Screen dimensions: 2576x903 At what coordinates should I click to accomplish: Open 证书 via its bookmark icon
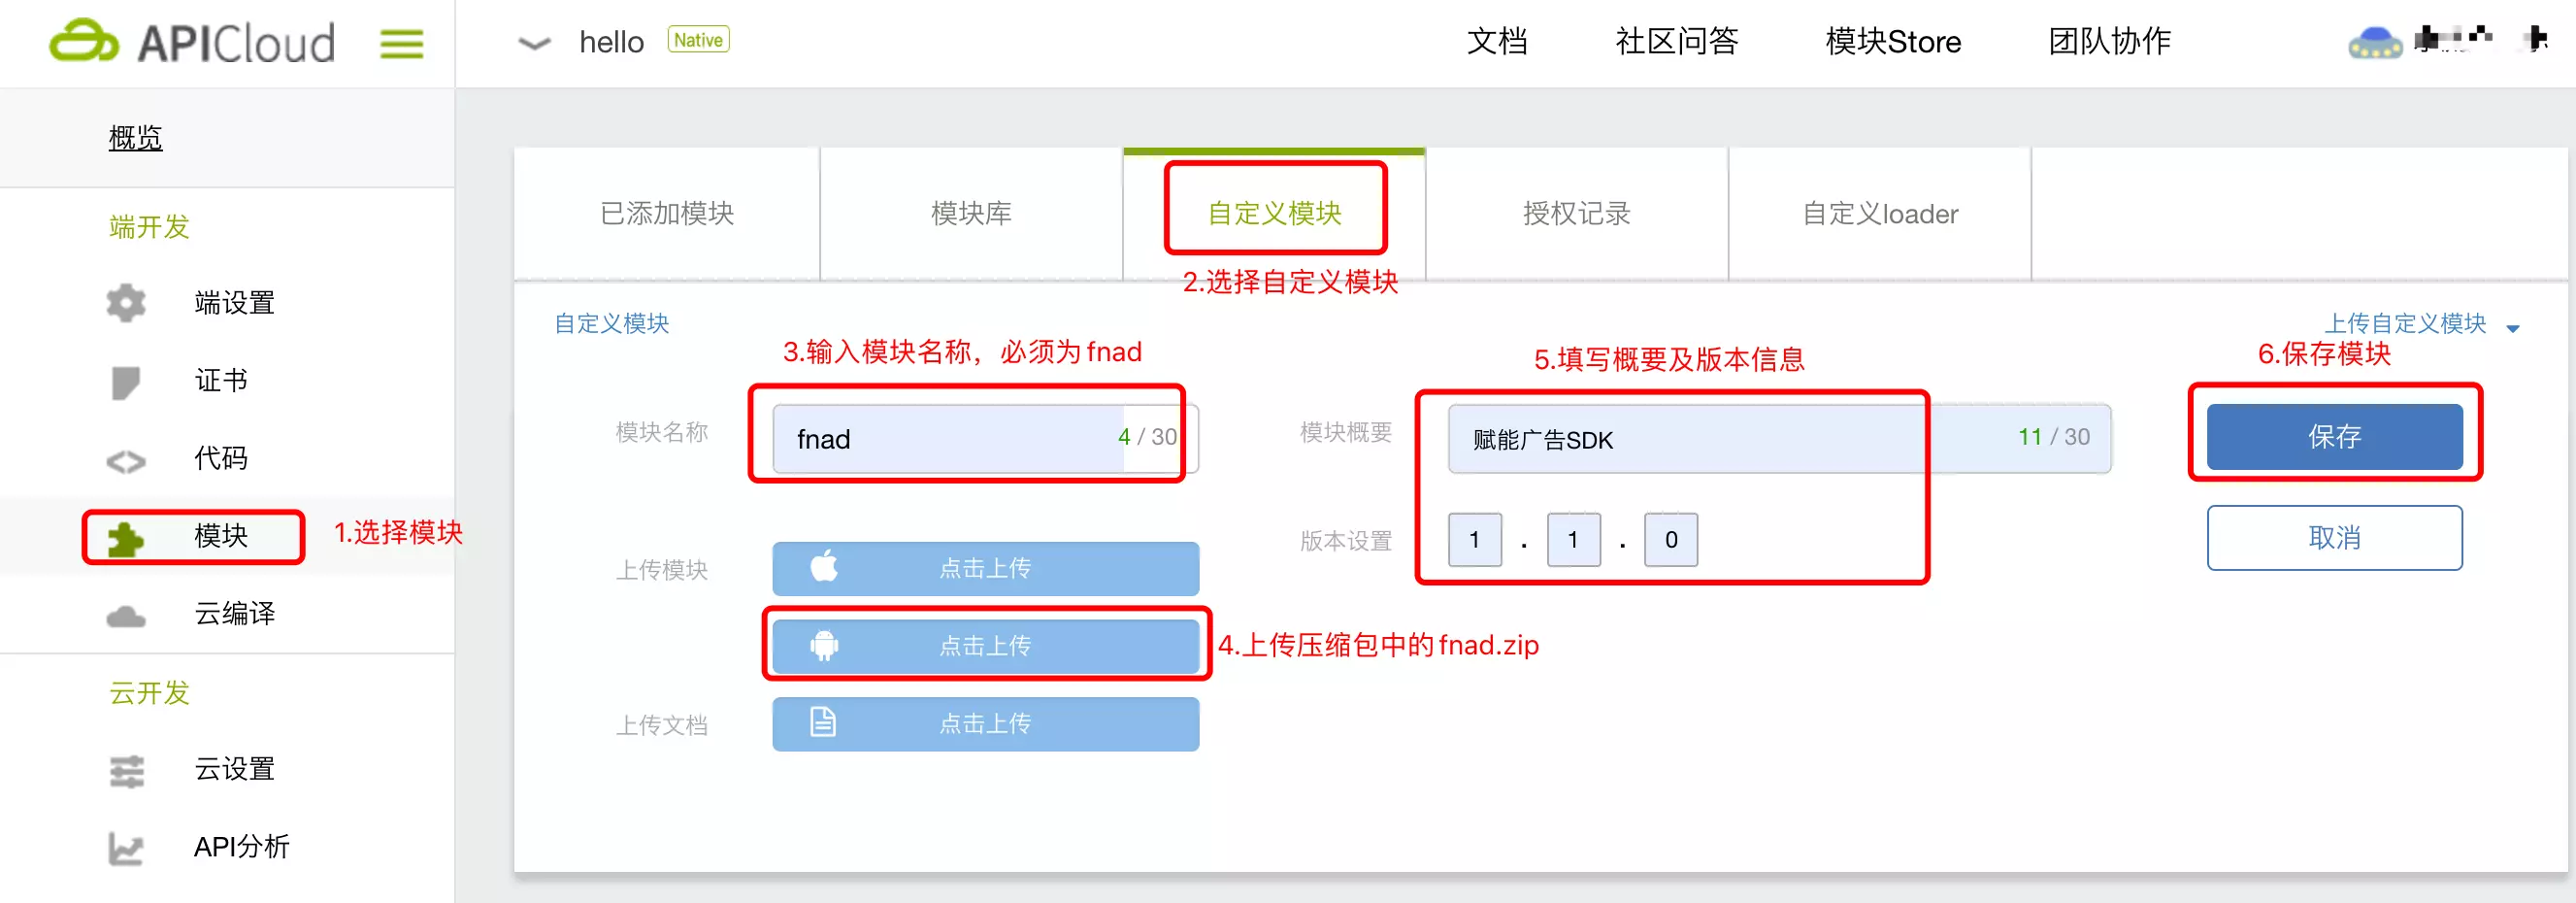point(124,381)
